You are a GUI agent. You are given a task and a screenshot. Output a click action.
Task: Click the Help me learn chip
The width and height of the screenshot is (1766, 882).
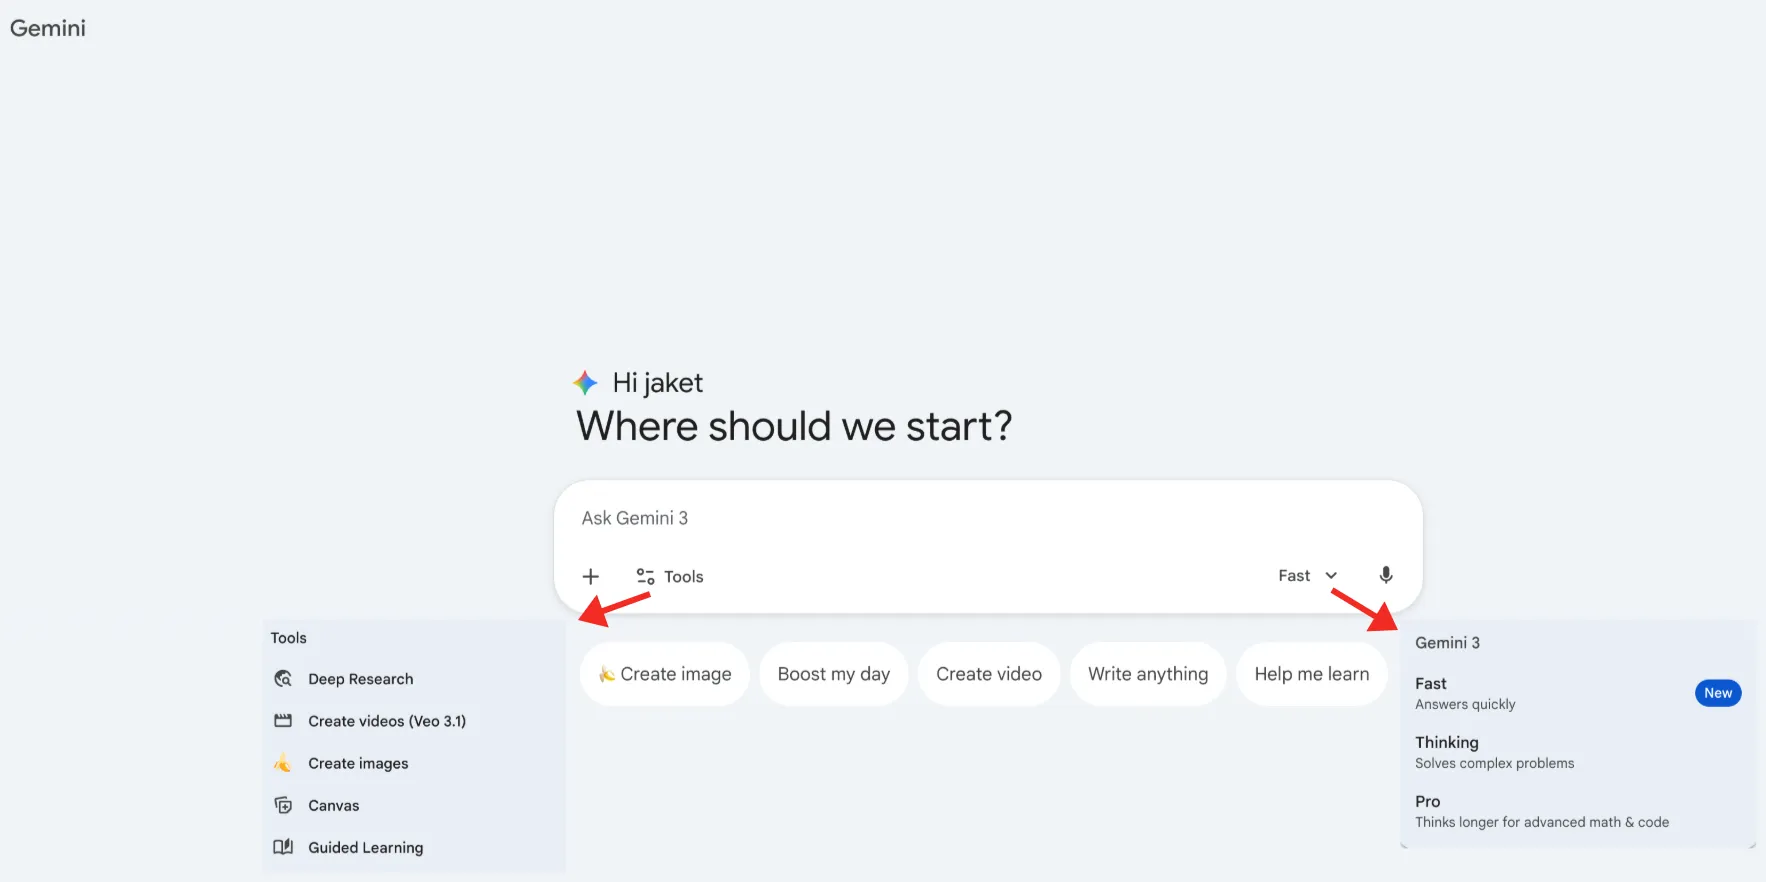coord(1312,673)
